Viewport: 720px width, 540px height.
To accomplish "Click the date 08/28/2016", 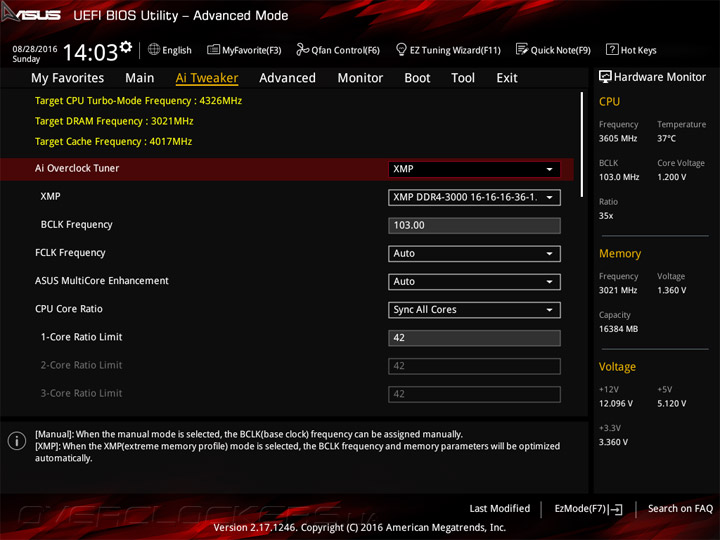I will click(34, 49).
